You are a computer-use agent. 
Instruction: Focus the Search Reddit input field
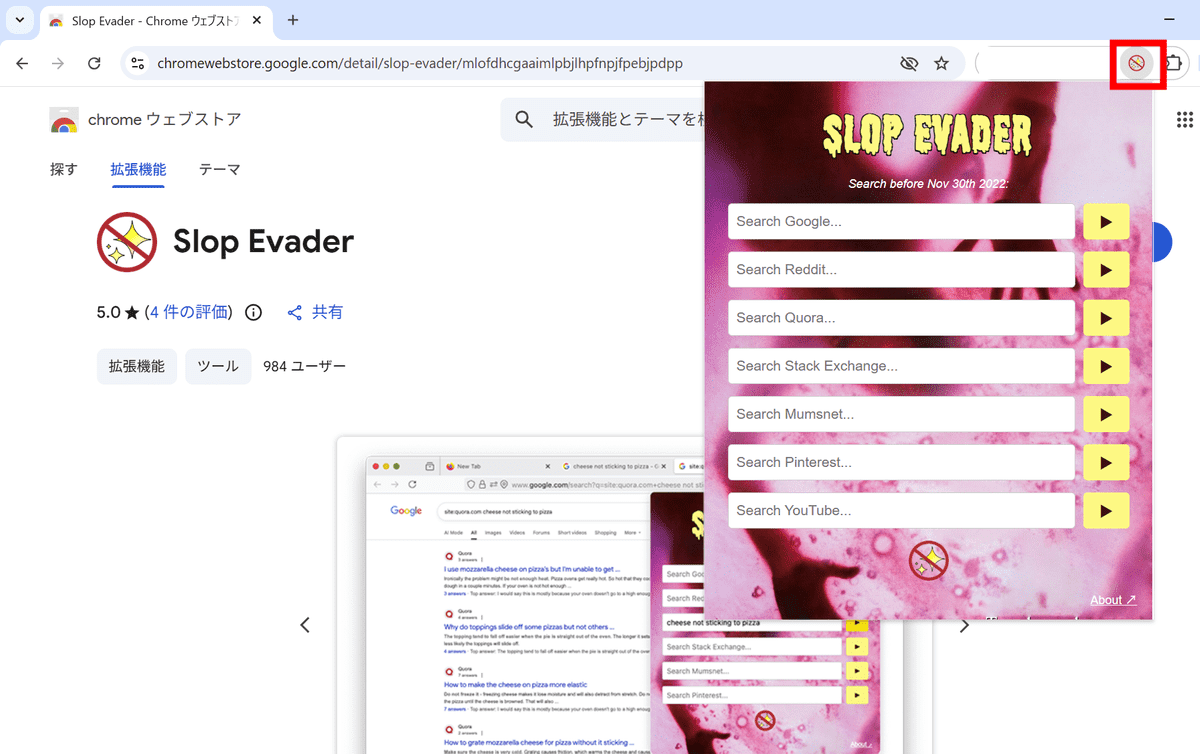900,270
